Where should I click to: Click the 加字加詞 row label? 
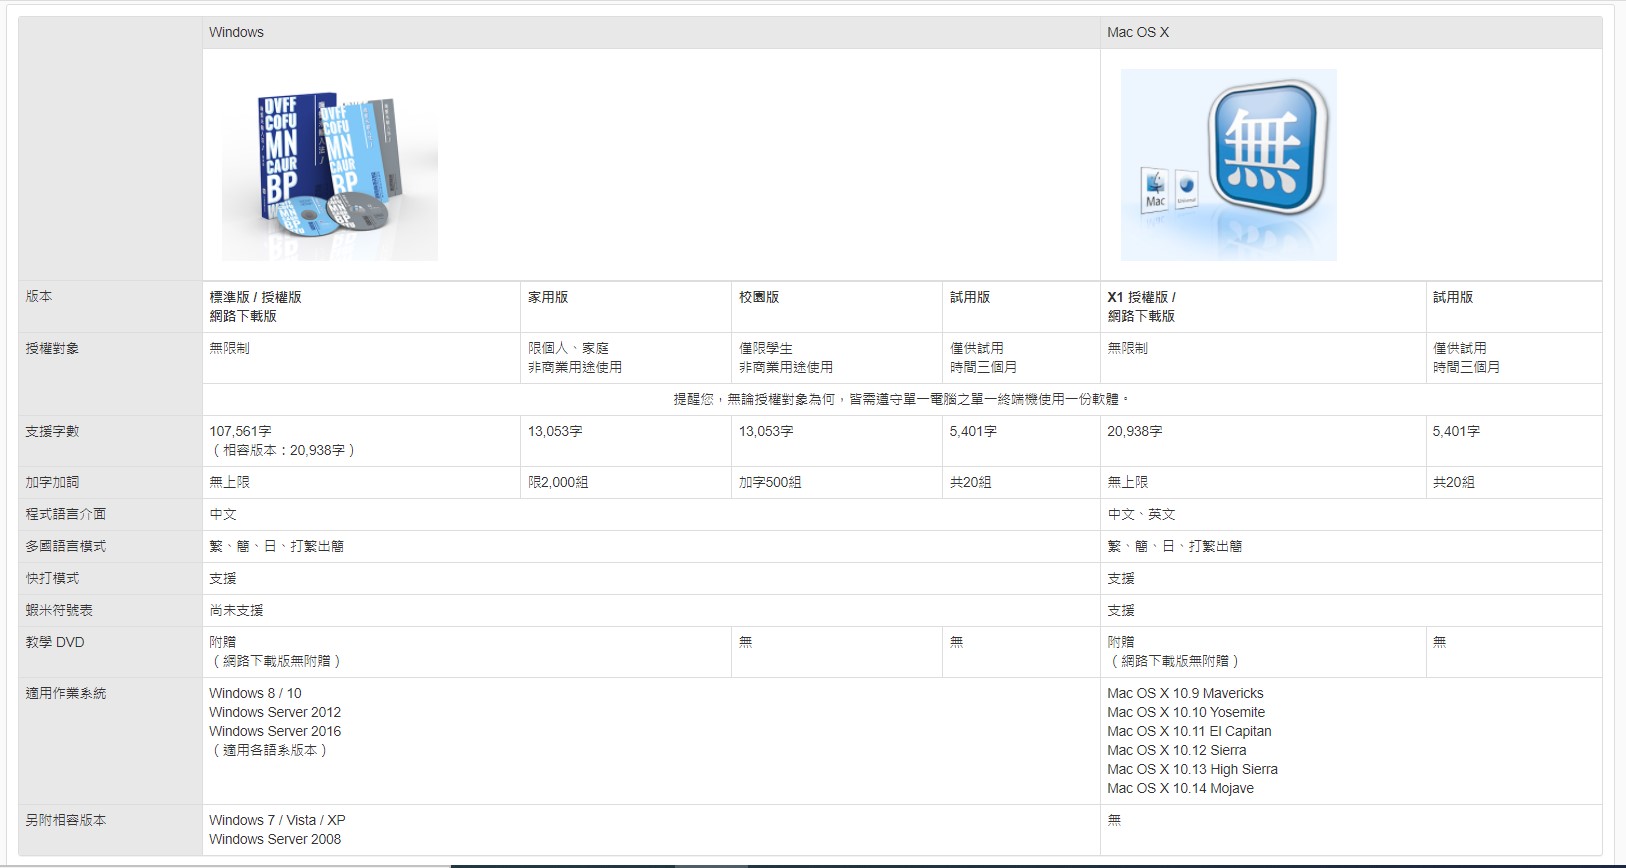[52, 482]
